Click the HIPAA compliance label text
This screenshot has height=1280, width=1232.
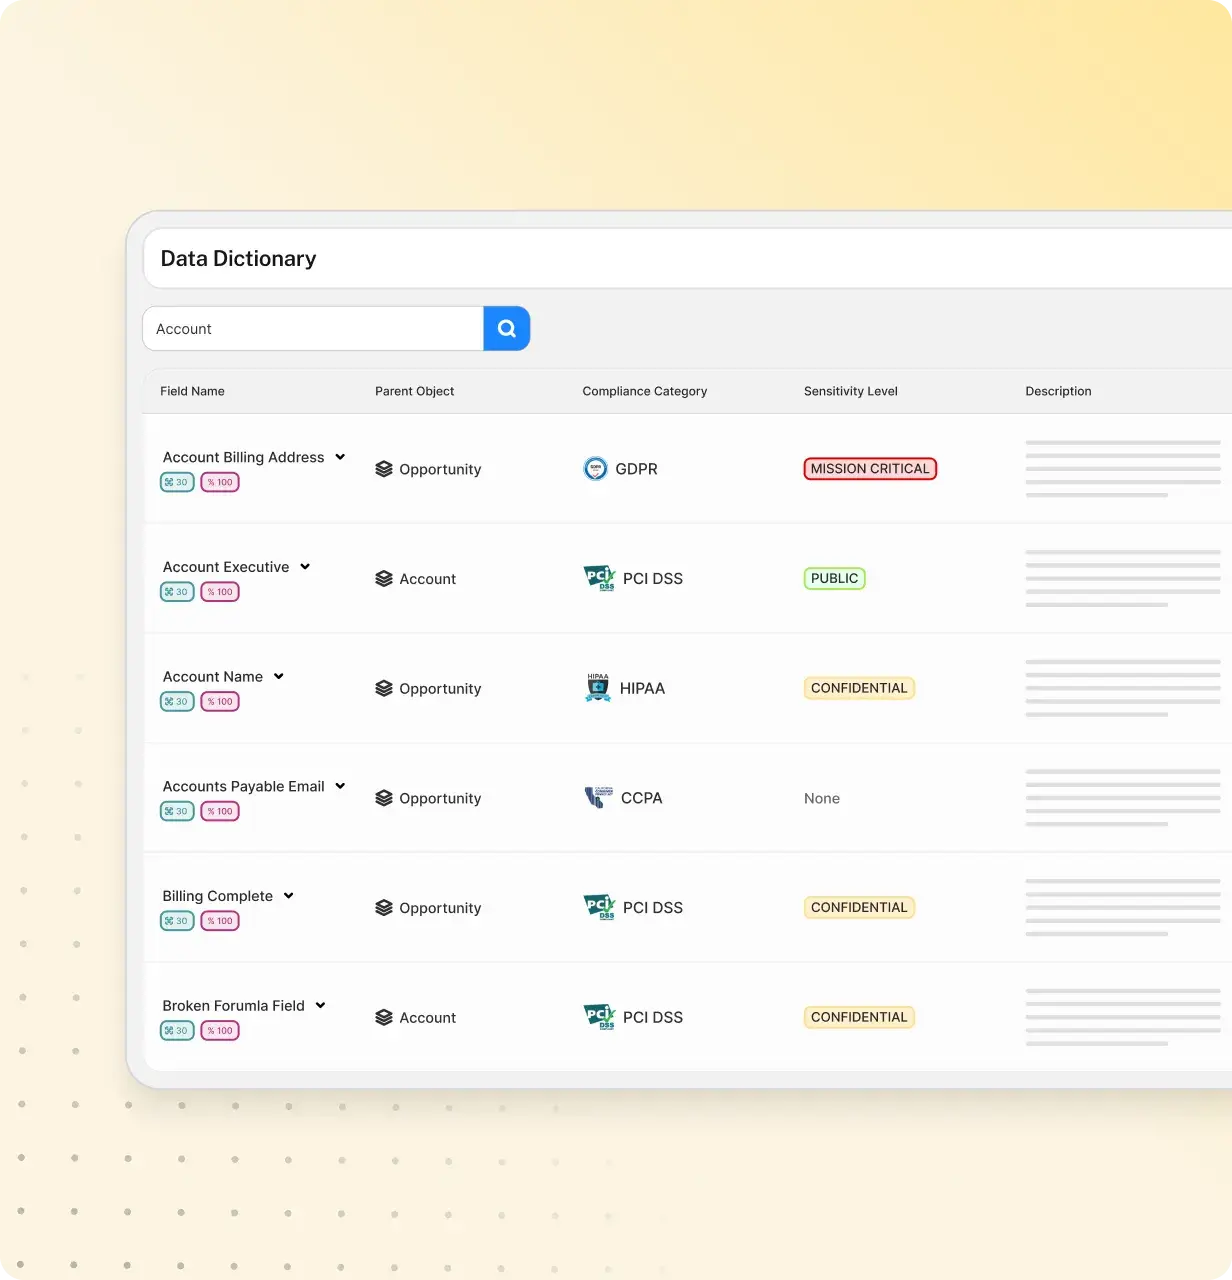642,688
